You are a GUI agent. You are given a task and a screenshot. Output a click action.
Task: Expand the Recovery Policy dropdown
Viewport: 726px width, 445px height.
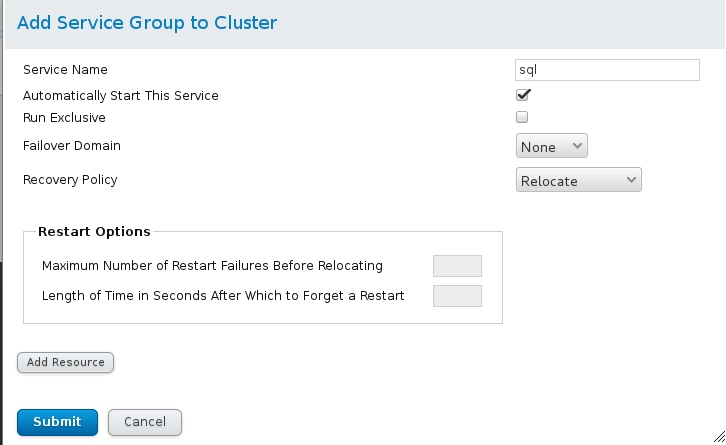pos(578,180)
